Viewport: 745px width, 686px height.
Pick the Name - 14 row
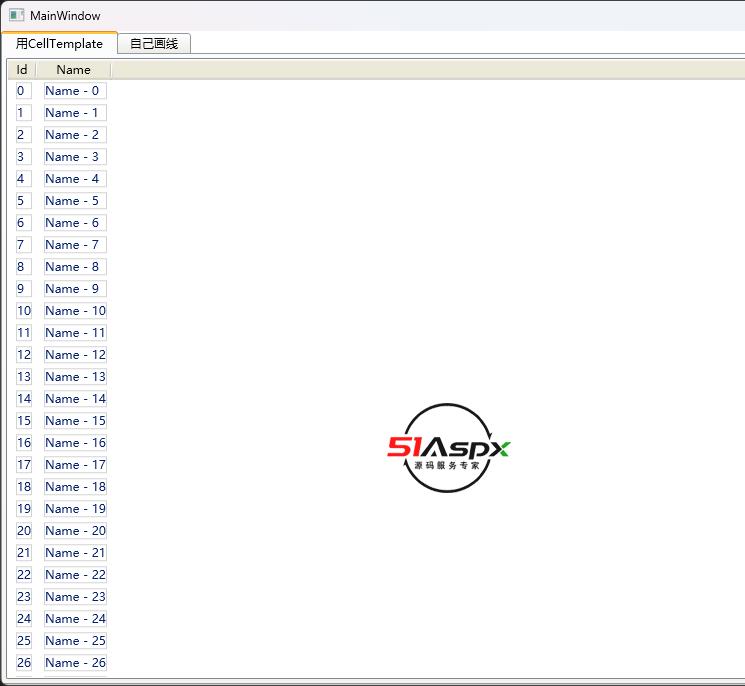coord(75,399)
